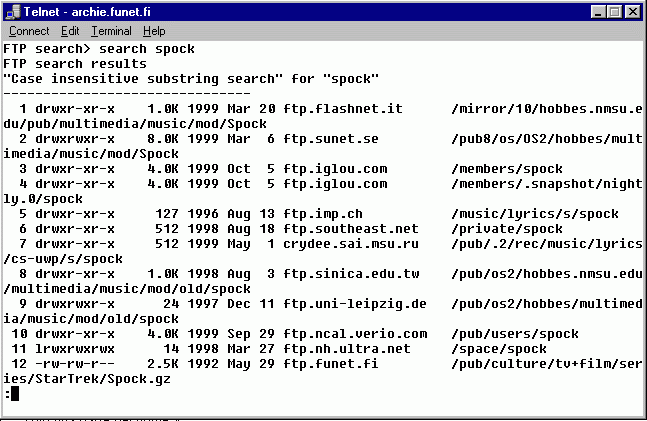Minimize the Telnet window
Viewport: 647px width, 421px height.
598,12
